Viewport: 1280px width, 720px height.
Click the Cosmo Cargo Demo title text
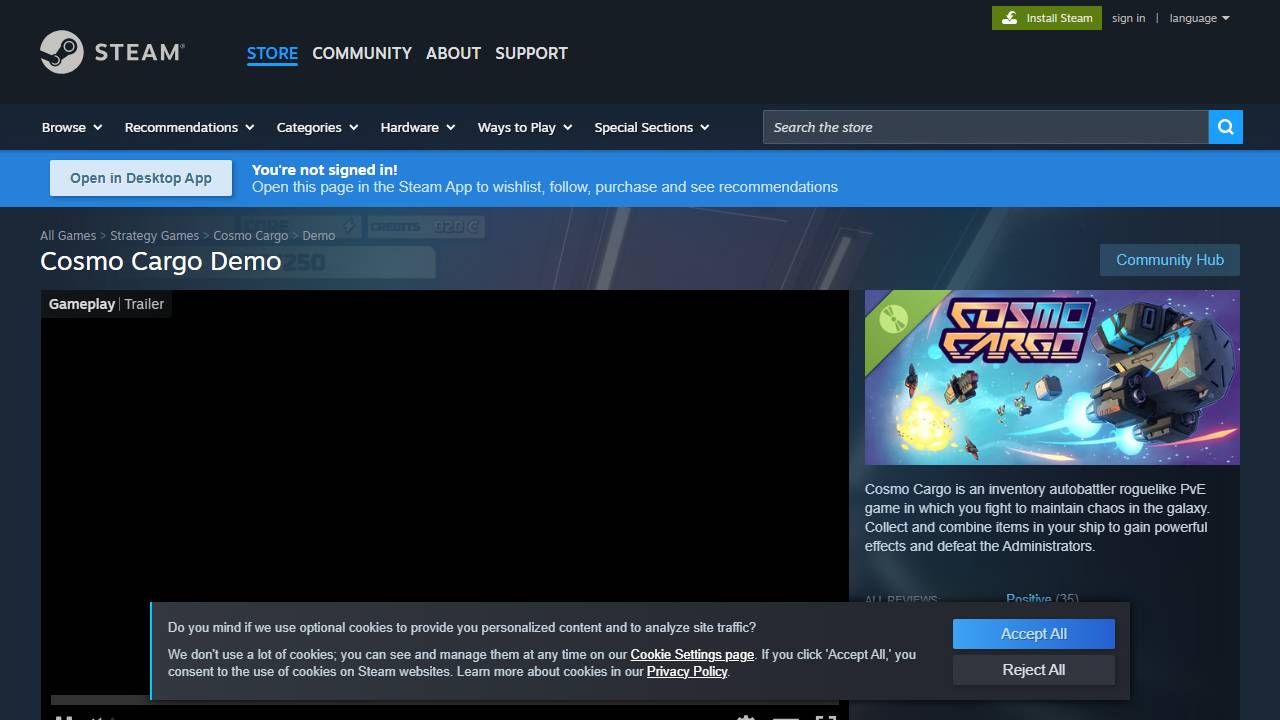pyautogui.click(x=161, y=261)
